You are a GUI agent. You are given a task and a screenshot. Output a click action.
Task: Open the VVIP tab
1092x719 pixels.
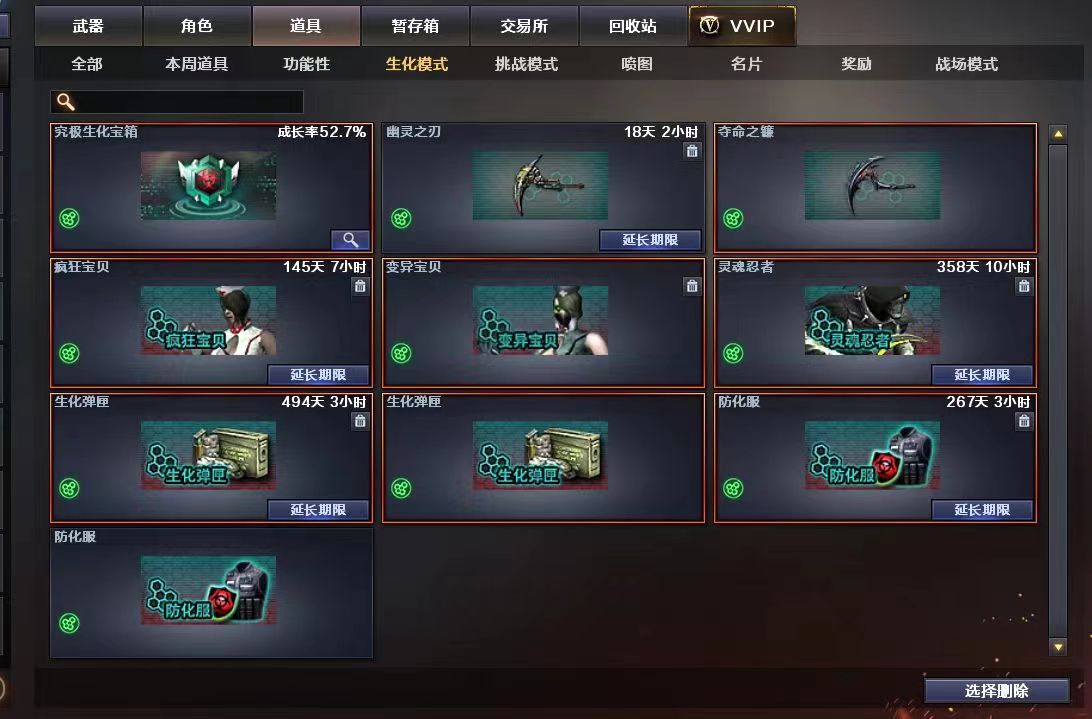pyautogui.click(x=742, y=26)
